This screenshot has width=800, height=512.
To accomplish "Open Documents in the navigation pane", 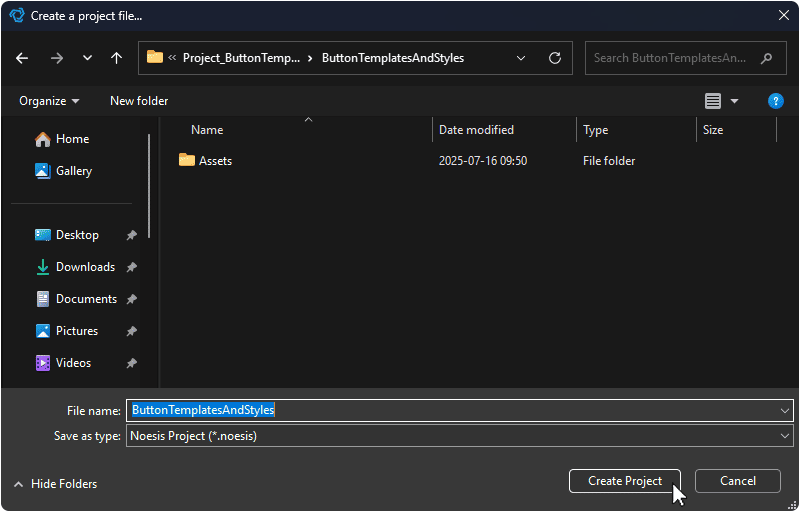I will click(x=76, y=299).
